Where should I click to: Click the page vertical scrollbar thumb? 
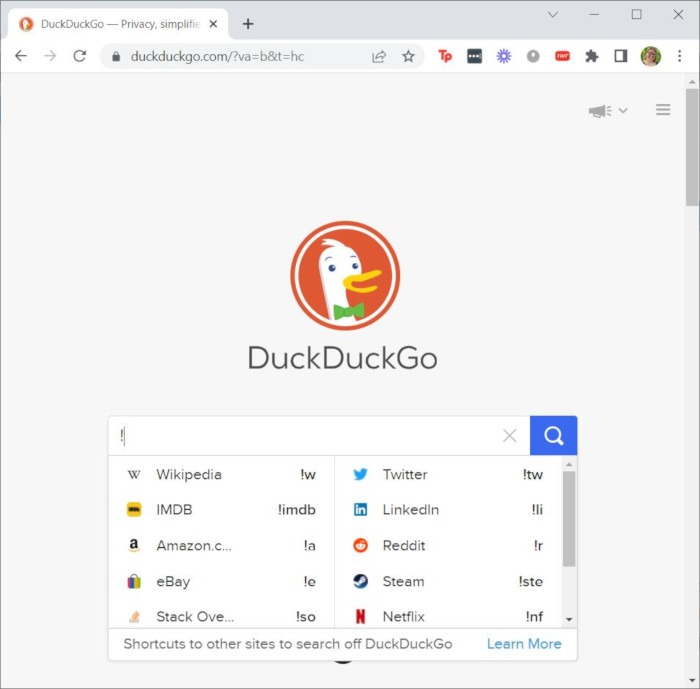pos(692,147)
